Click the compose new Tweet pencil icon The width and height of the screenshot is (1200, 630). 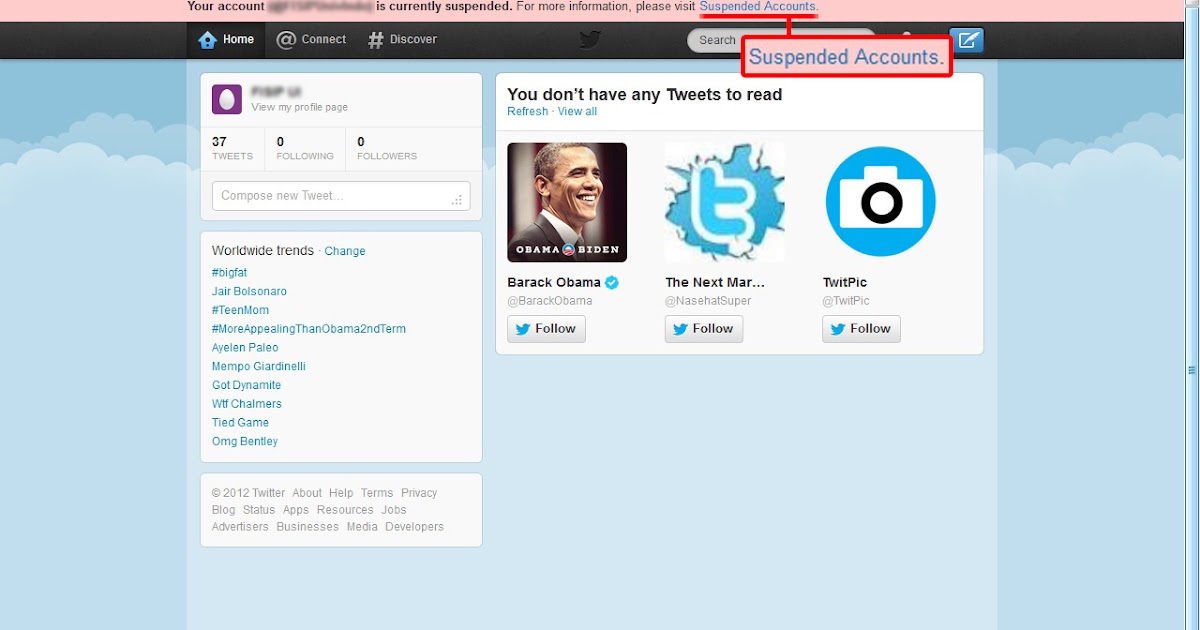tap(966, 40)
